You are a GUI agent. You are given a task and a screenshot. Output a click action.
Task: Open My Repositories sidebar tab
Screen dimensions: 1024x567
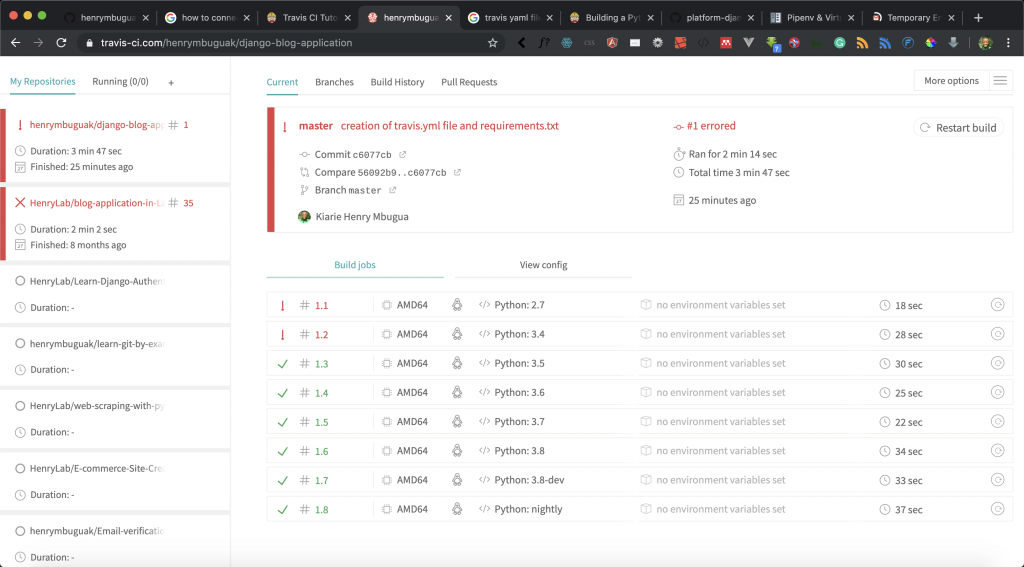[x=42, y=82]
